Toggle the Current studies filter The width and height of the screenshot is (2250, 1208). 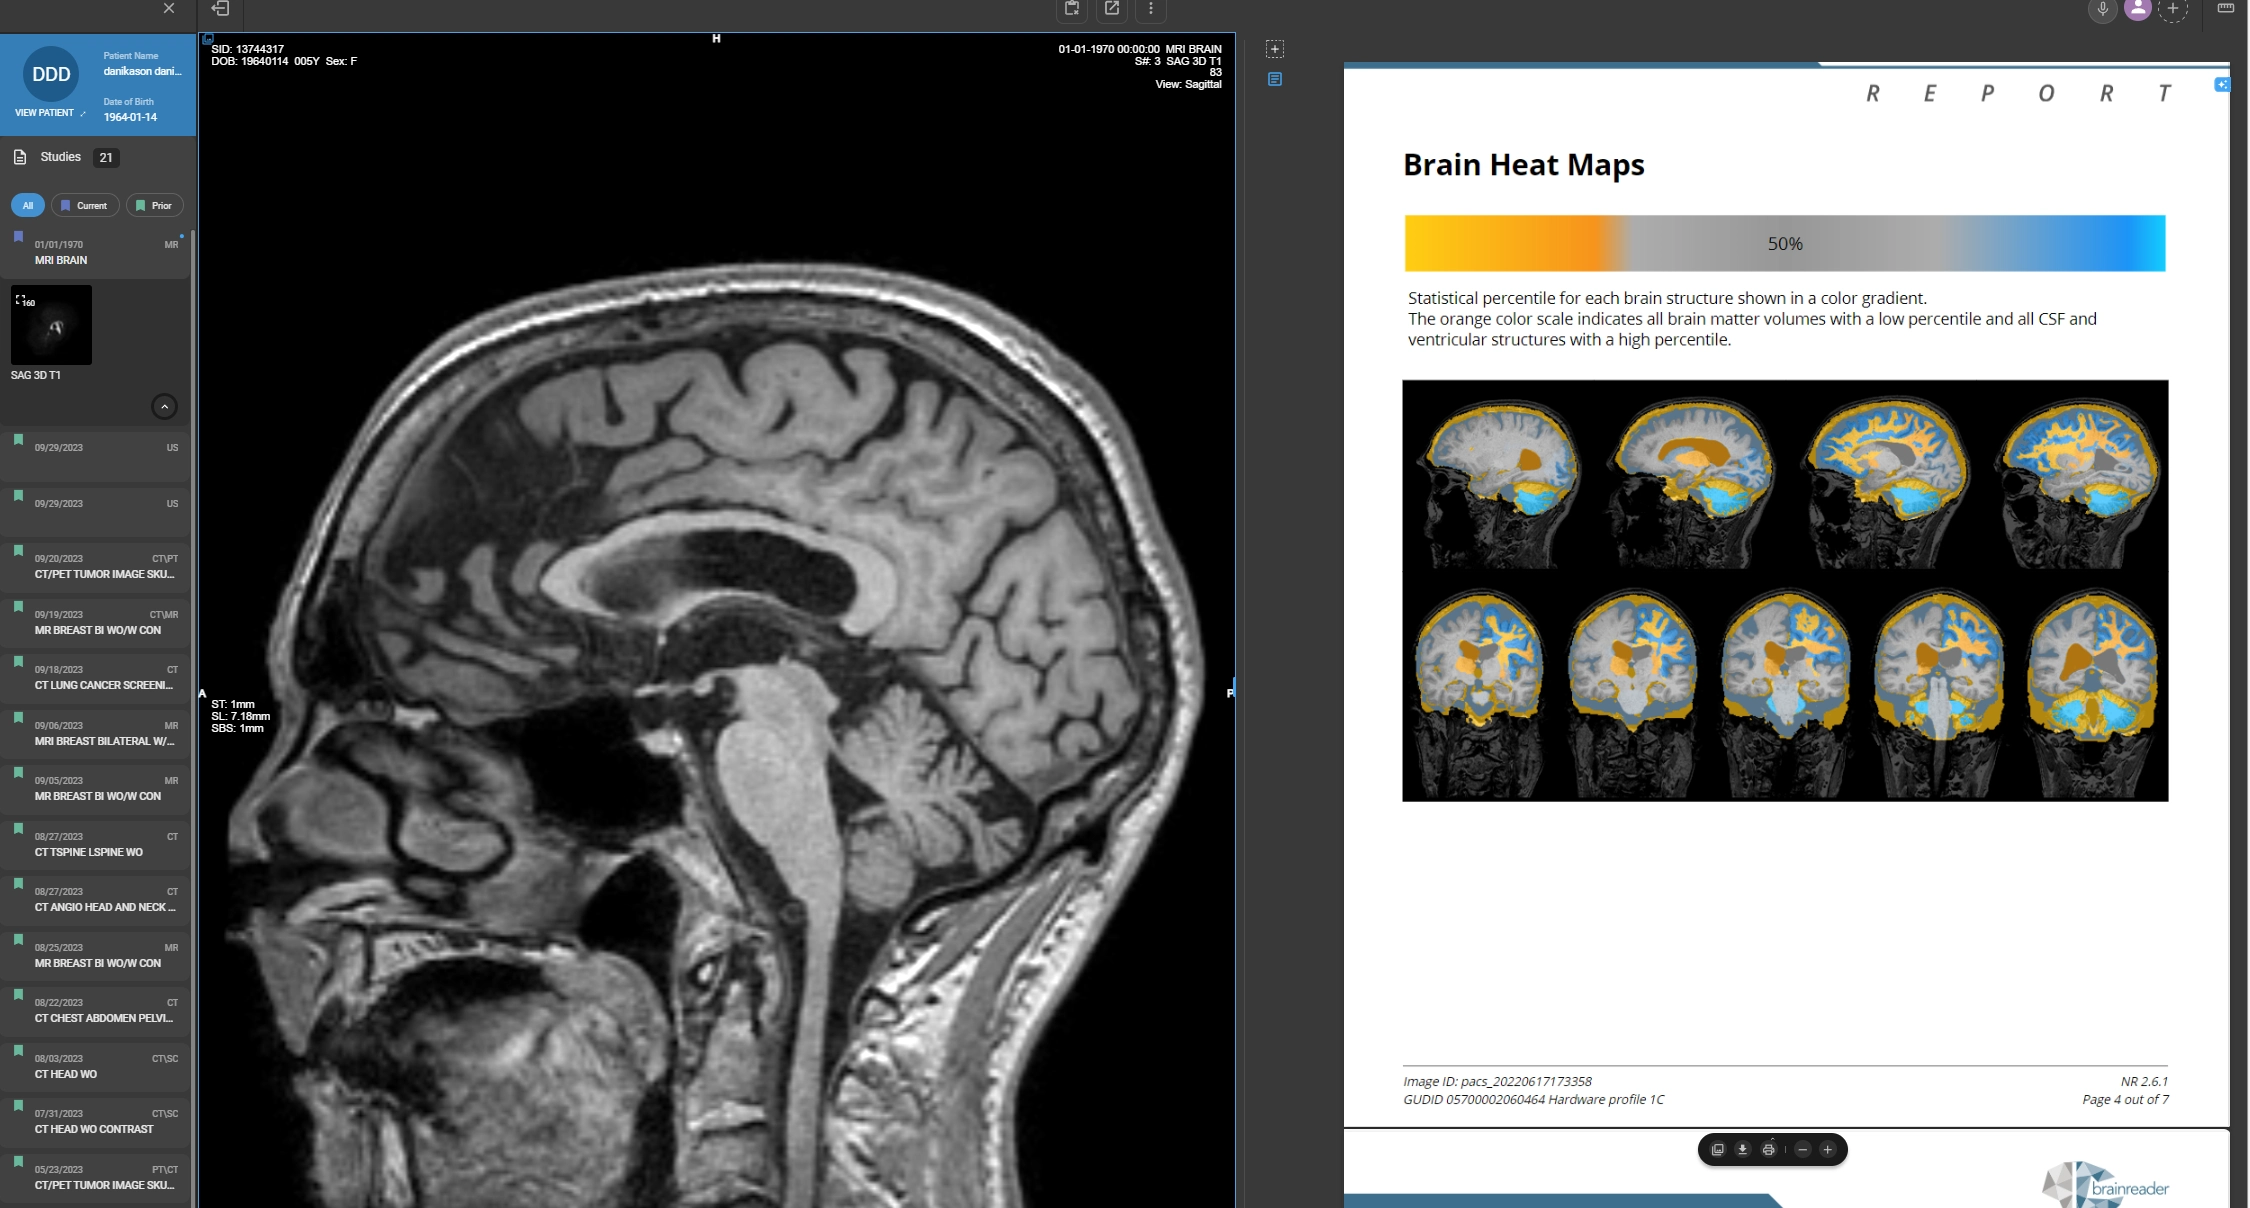click(x=85, y=205)
